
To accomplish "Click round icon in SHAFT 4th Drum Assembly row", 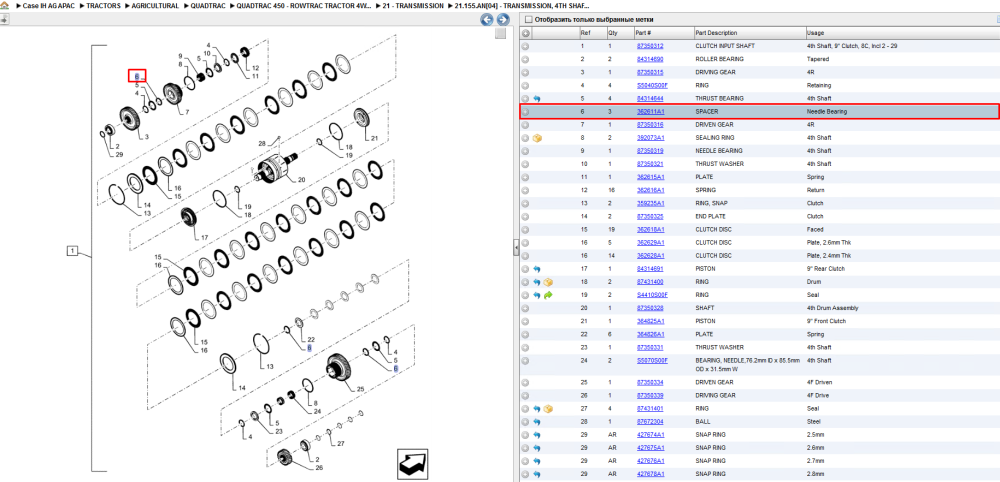I will 526,308.
